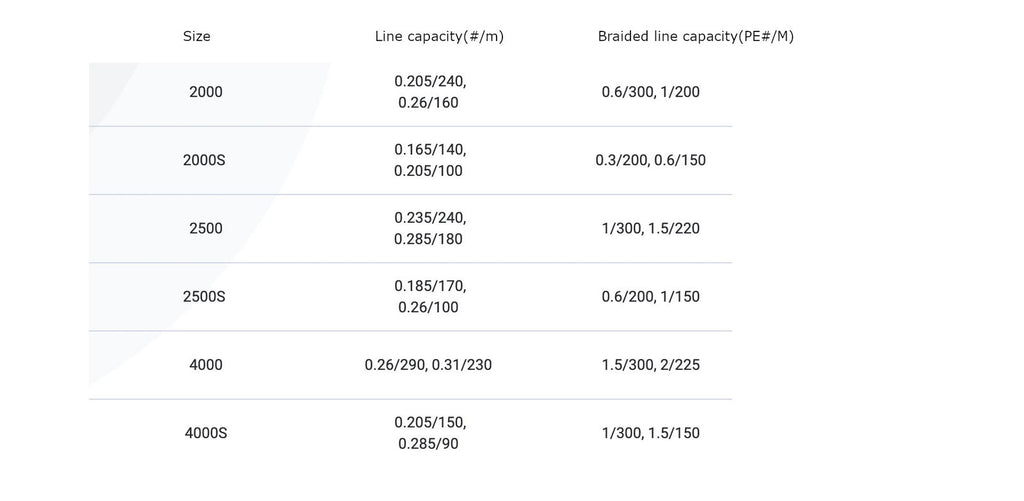1024x501 pixels.
Task: Click braided capacity 0.6/300, 1/200 cell
Action: (651, 92)
